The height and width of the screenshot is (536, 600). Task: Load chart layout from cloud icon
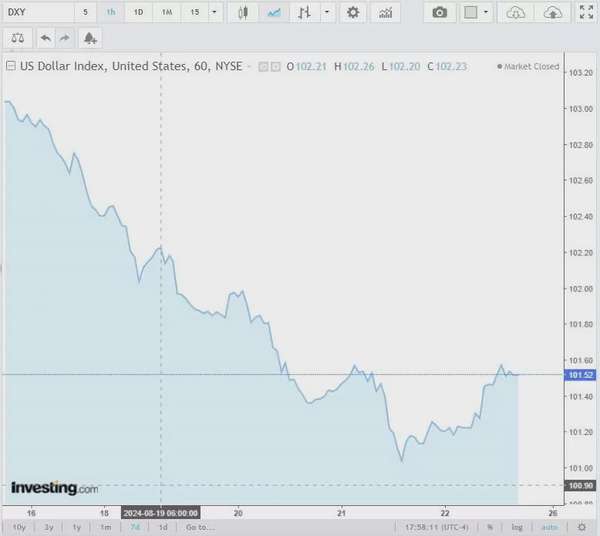pyautogui.click(x=515, y=13)
